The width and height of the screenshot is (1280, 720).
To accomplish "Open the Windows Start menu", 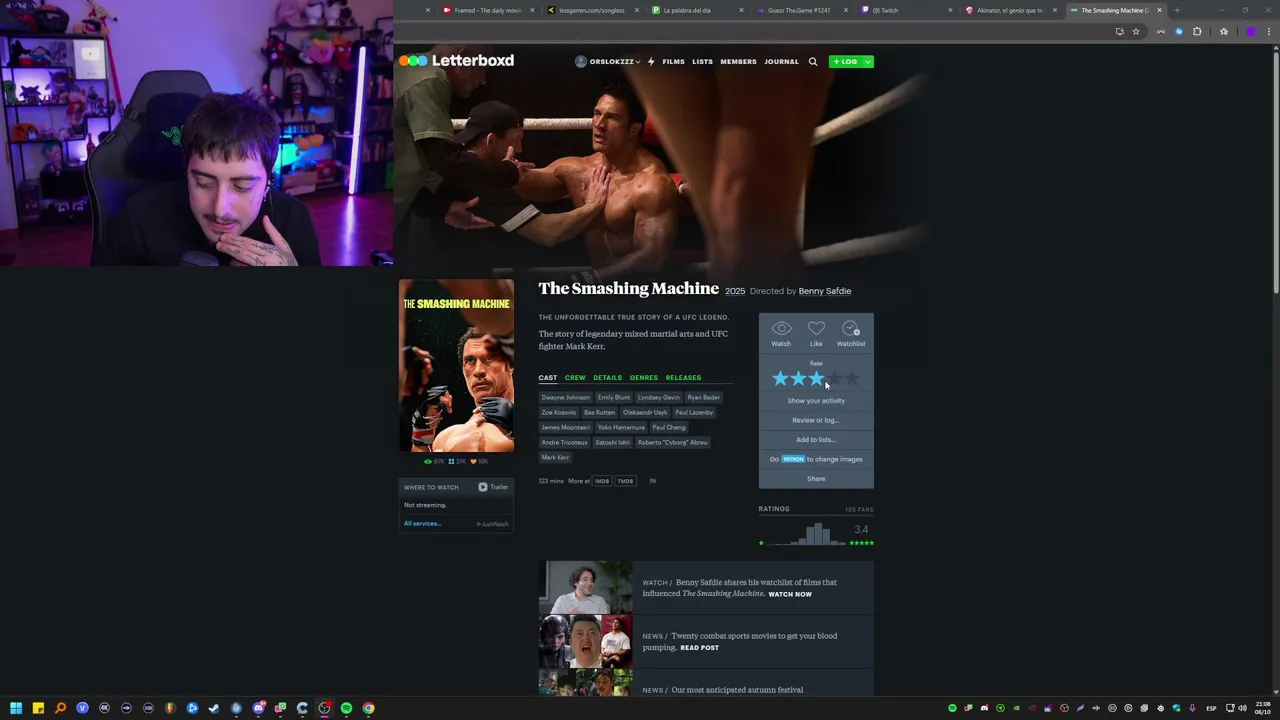I will [16, 708].
